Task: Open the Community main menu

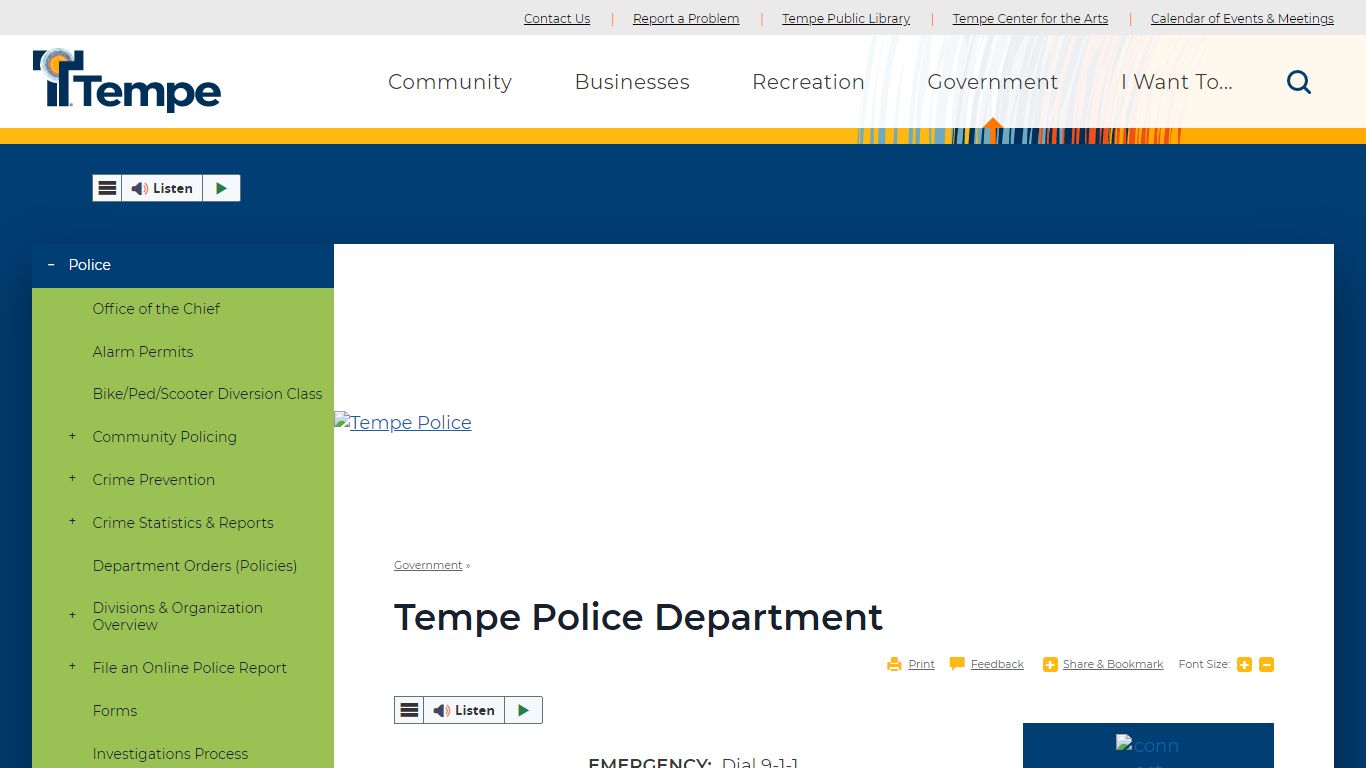Action: click(x=450, y=82)
